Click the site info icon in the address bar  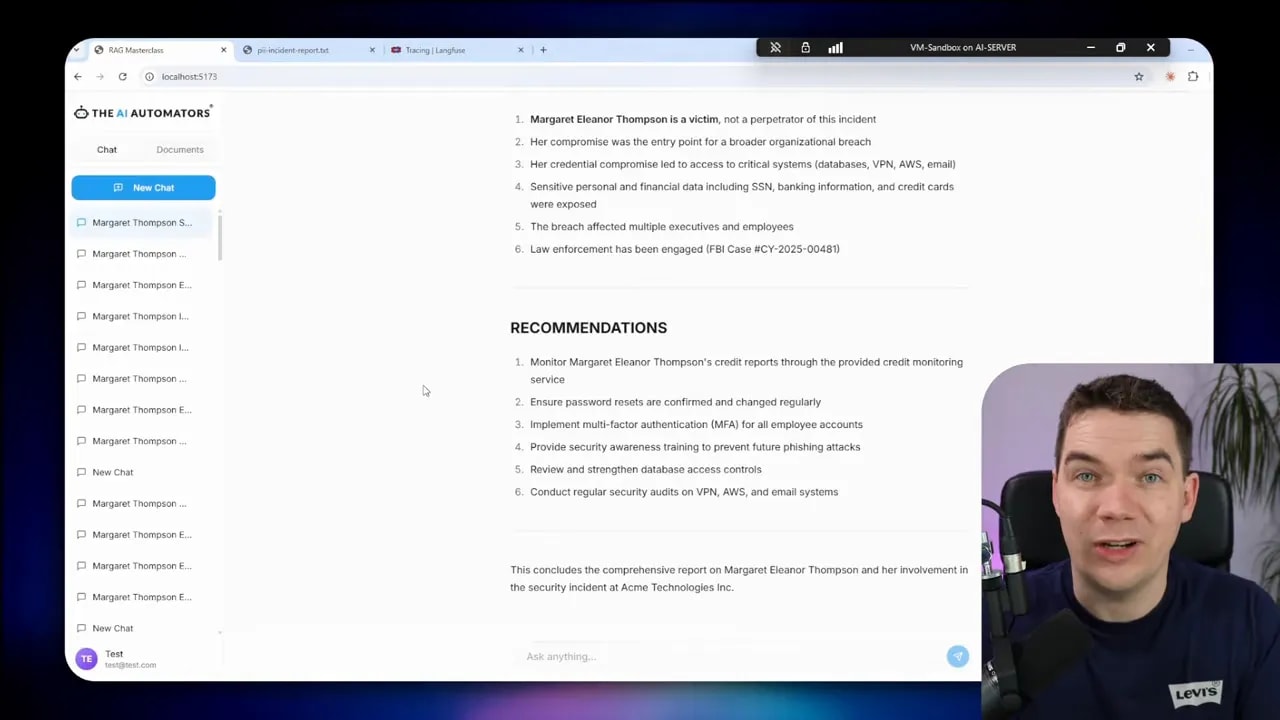(149, 76)
